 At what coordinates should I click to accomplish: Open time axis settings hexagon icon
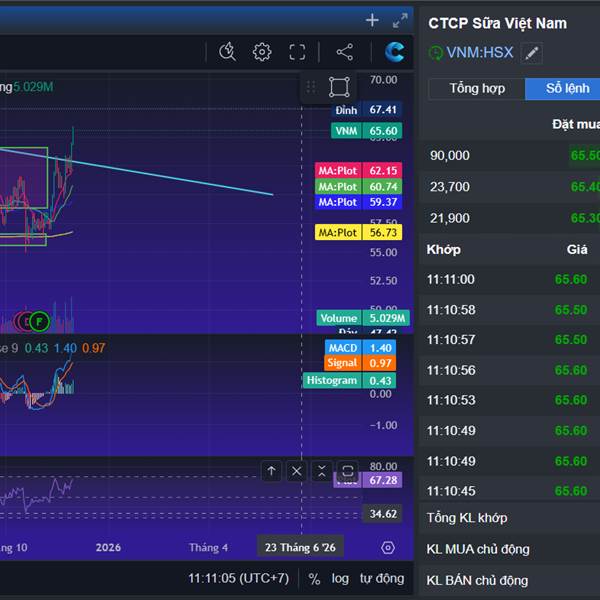click(388, 547)
